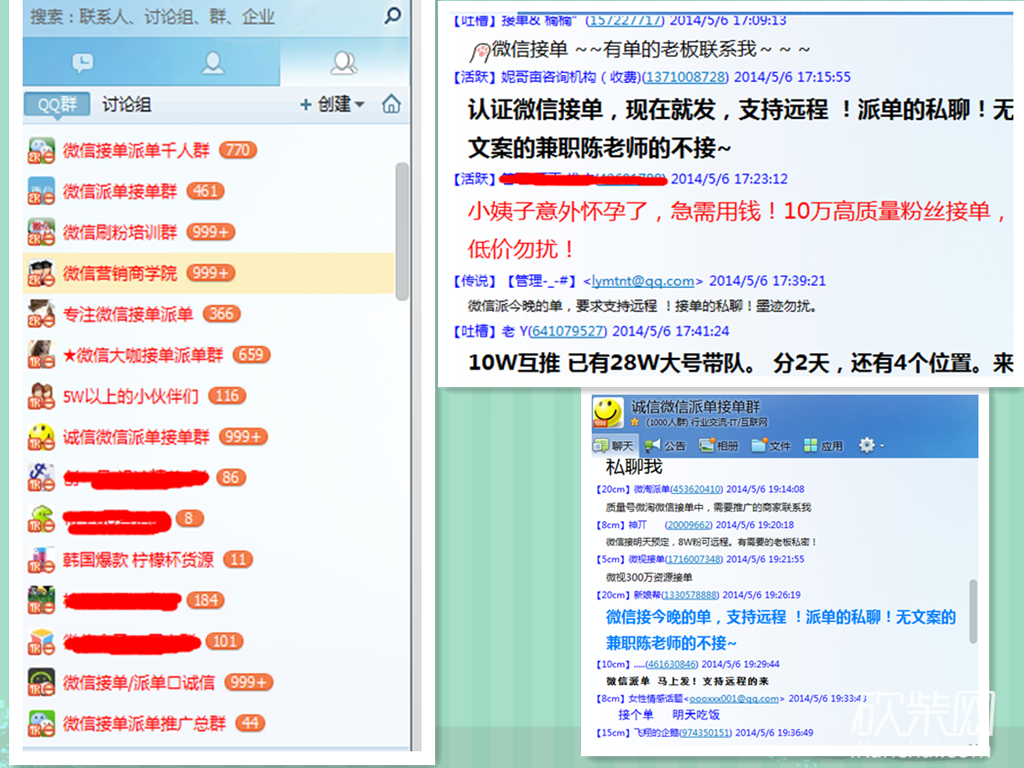This screenshot has width=1024, height=768.
Task: Select the 讨论组 tab
Action: 126,104
